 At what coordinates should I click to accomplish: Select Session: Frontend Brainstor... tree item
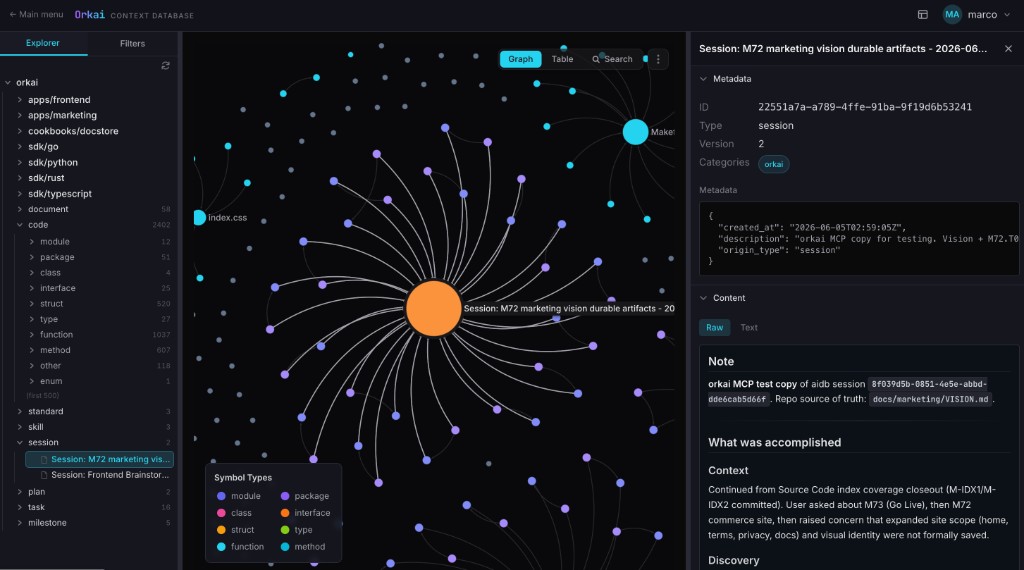click(x=99, y=475)
